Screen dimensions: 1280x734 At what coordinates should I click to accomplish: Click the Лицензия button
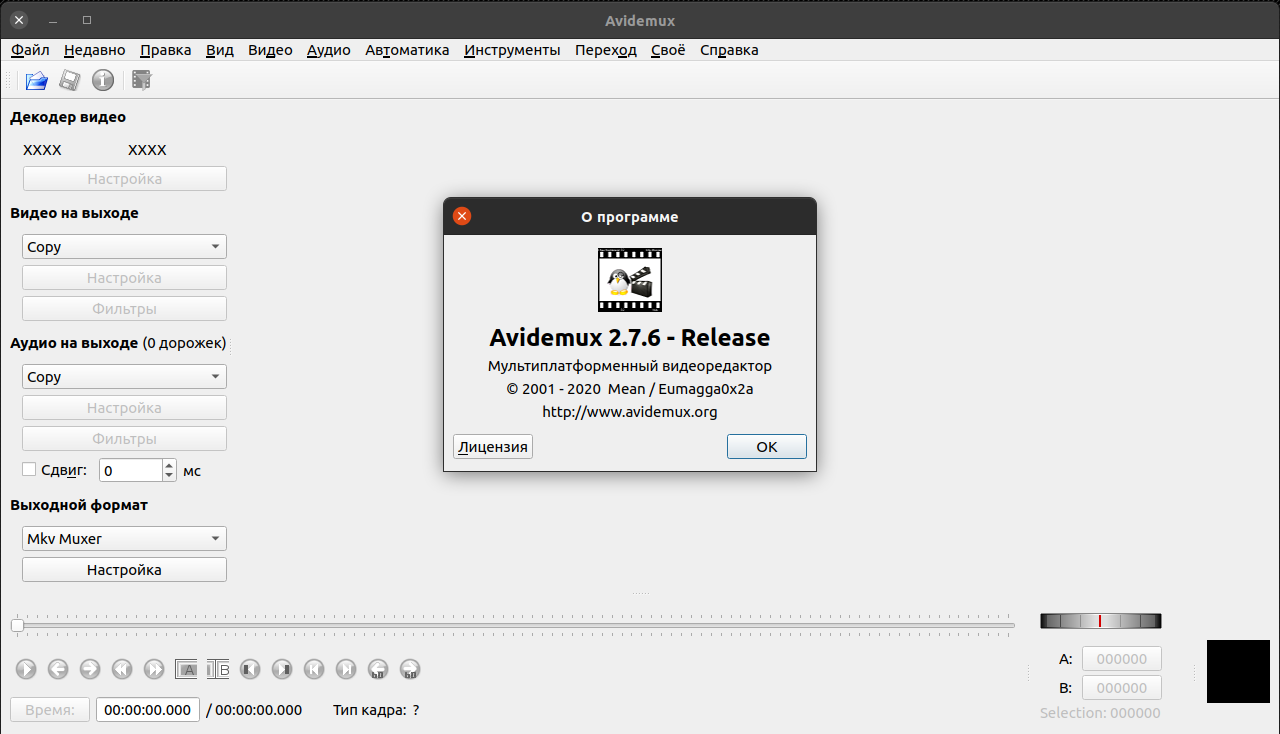[493, 447]
